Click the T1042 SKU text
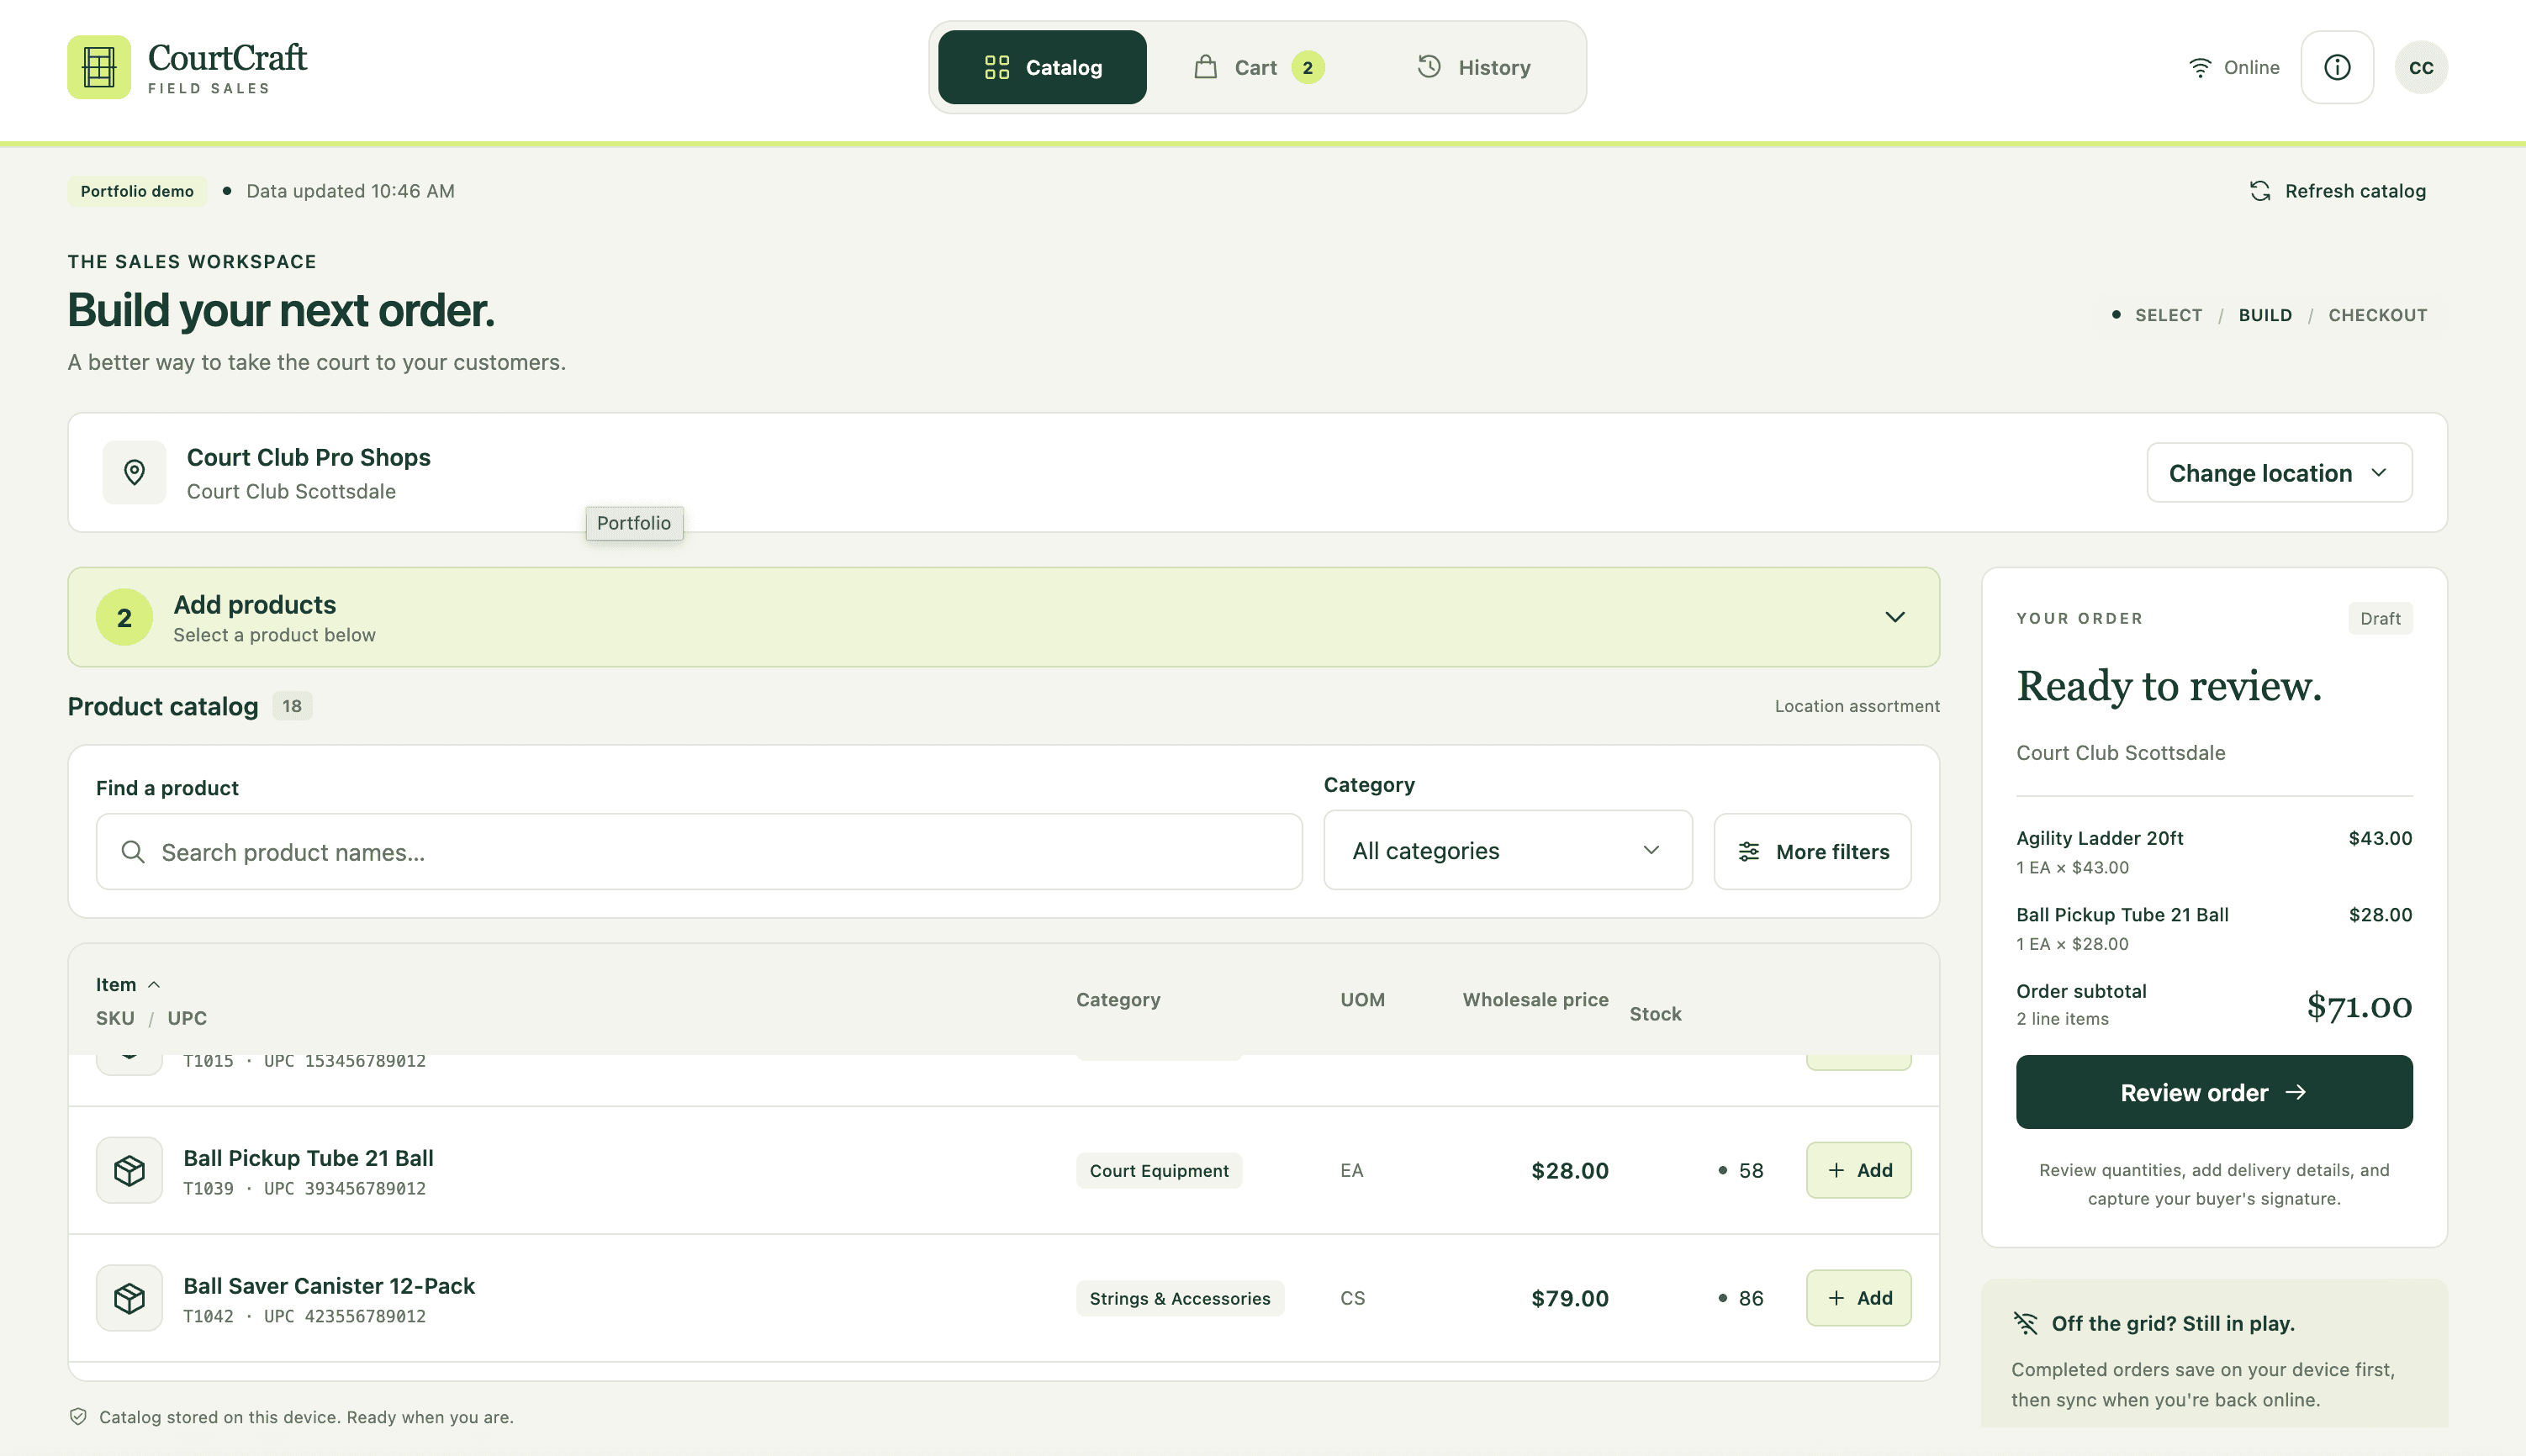This screenshot has height=1456, width=2526. click(207, 1316)
